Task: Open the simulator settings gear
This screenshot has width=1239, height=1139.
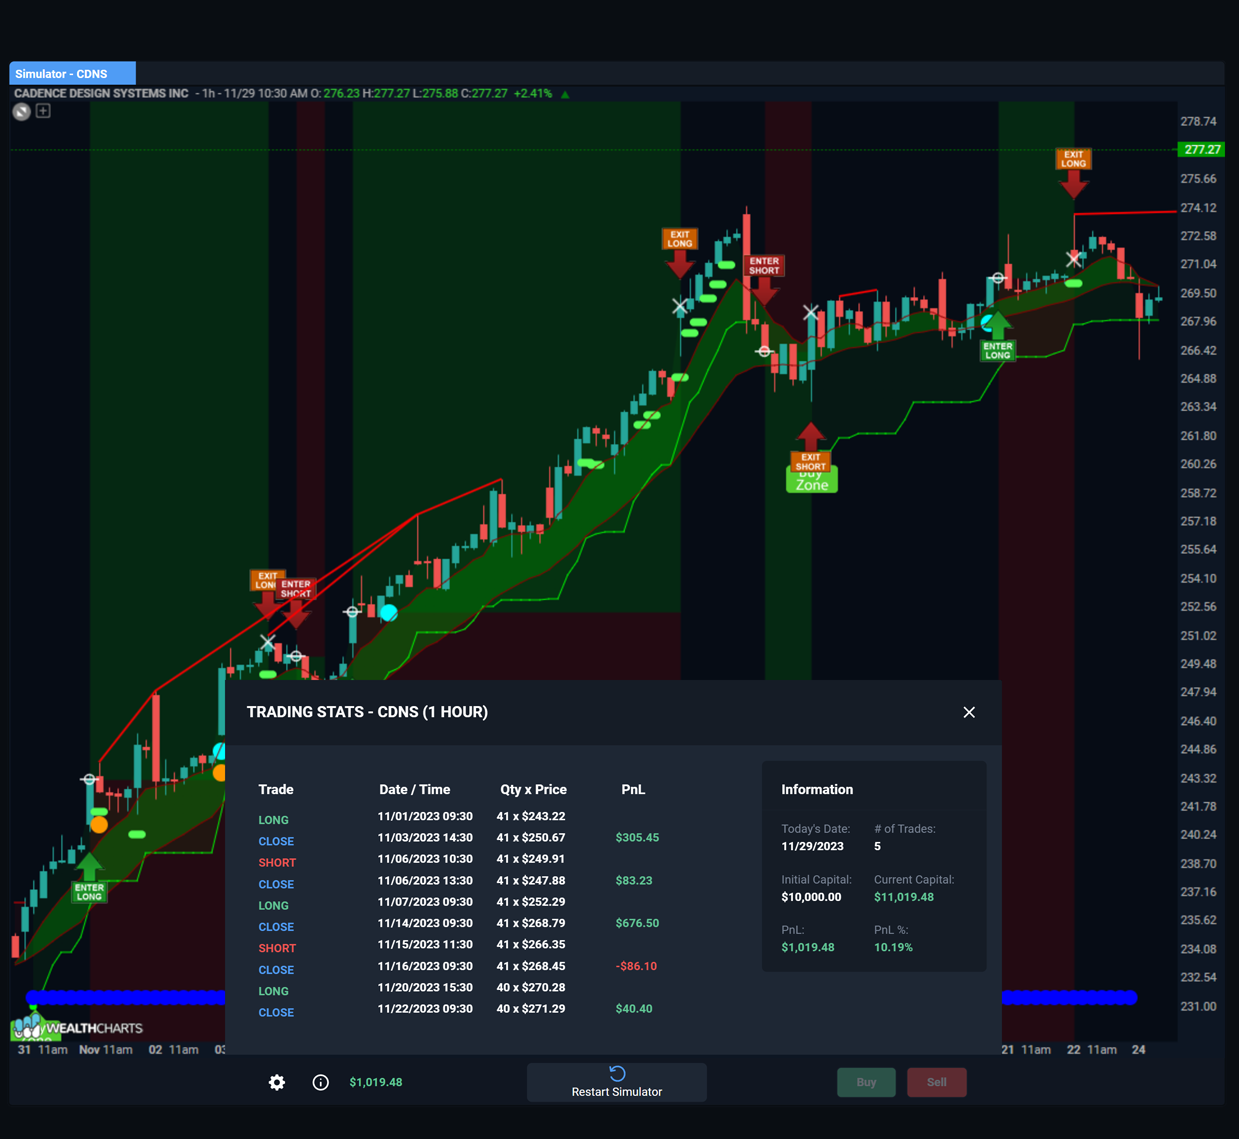Action: click(x=277, y=1082)
